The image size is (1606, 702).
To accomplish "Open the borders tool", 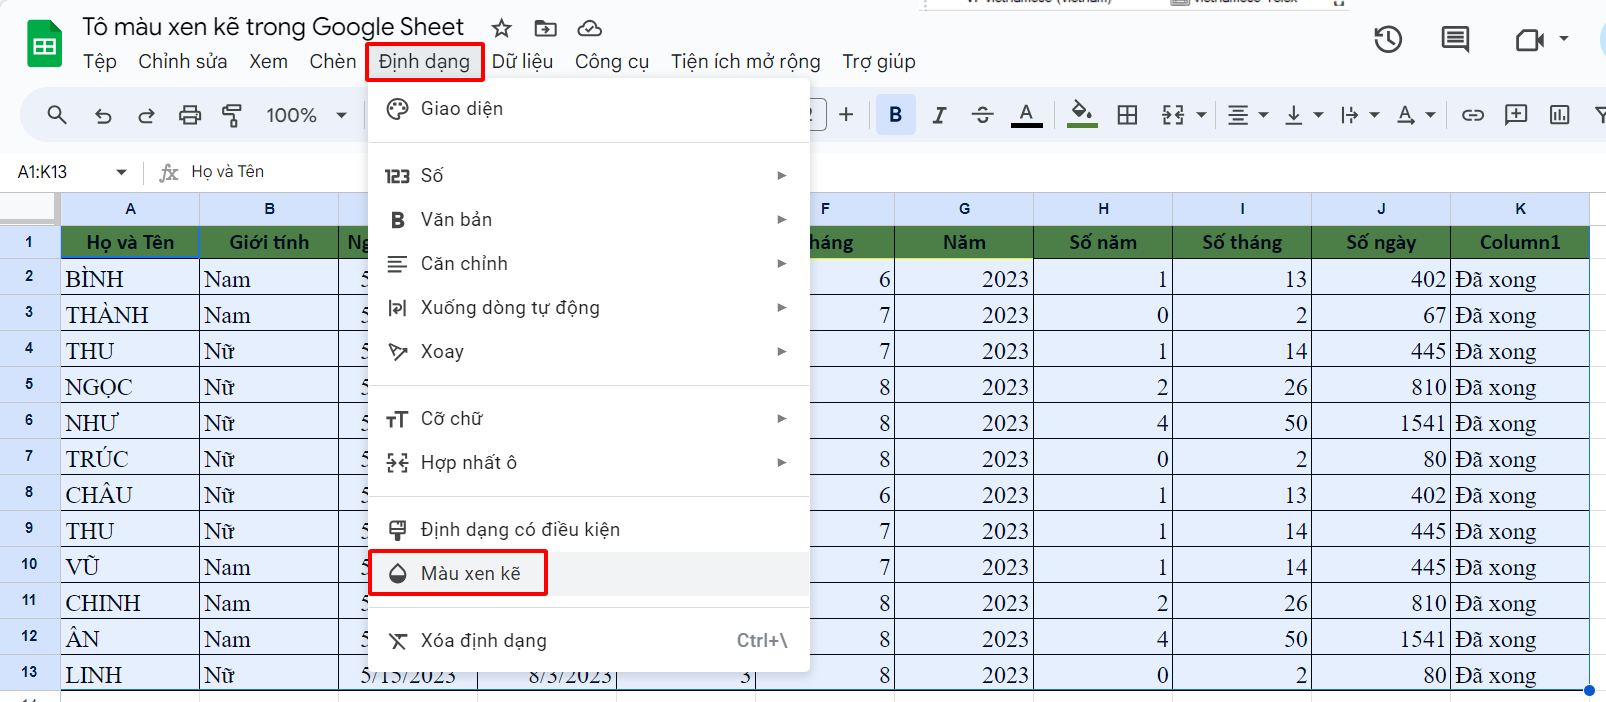I will [x=1127, y=115].
